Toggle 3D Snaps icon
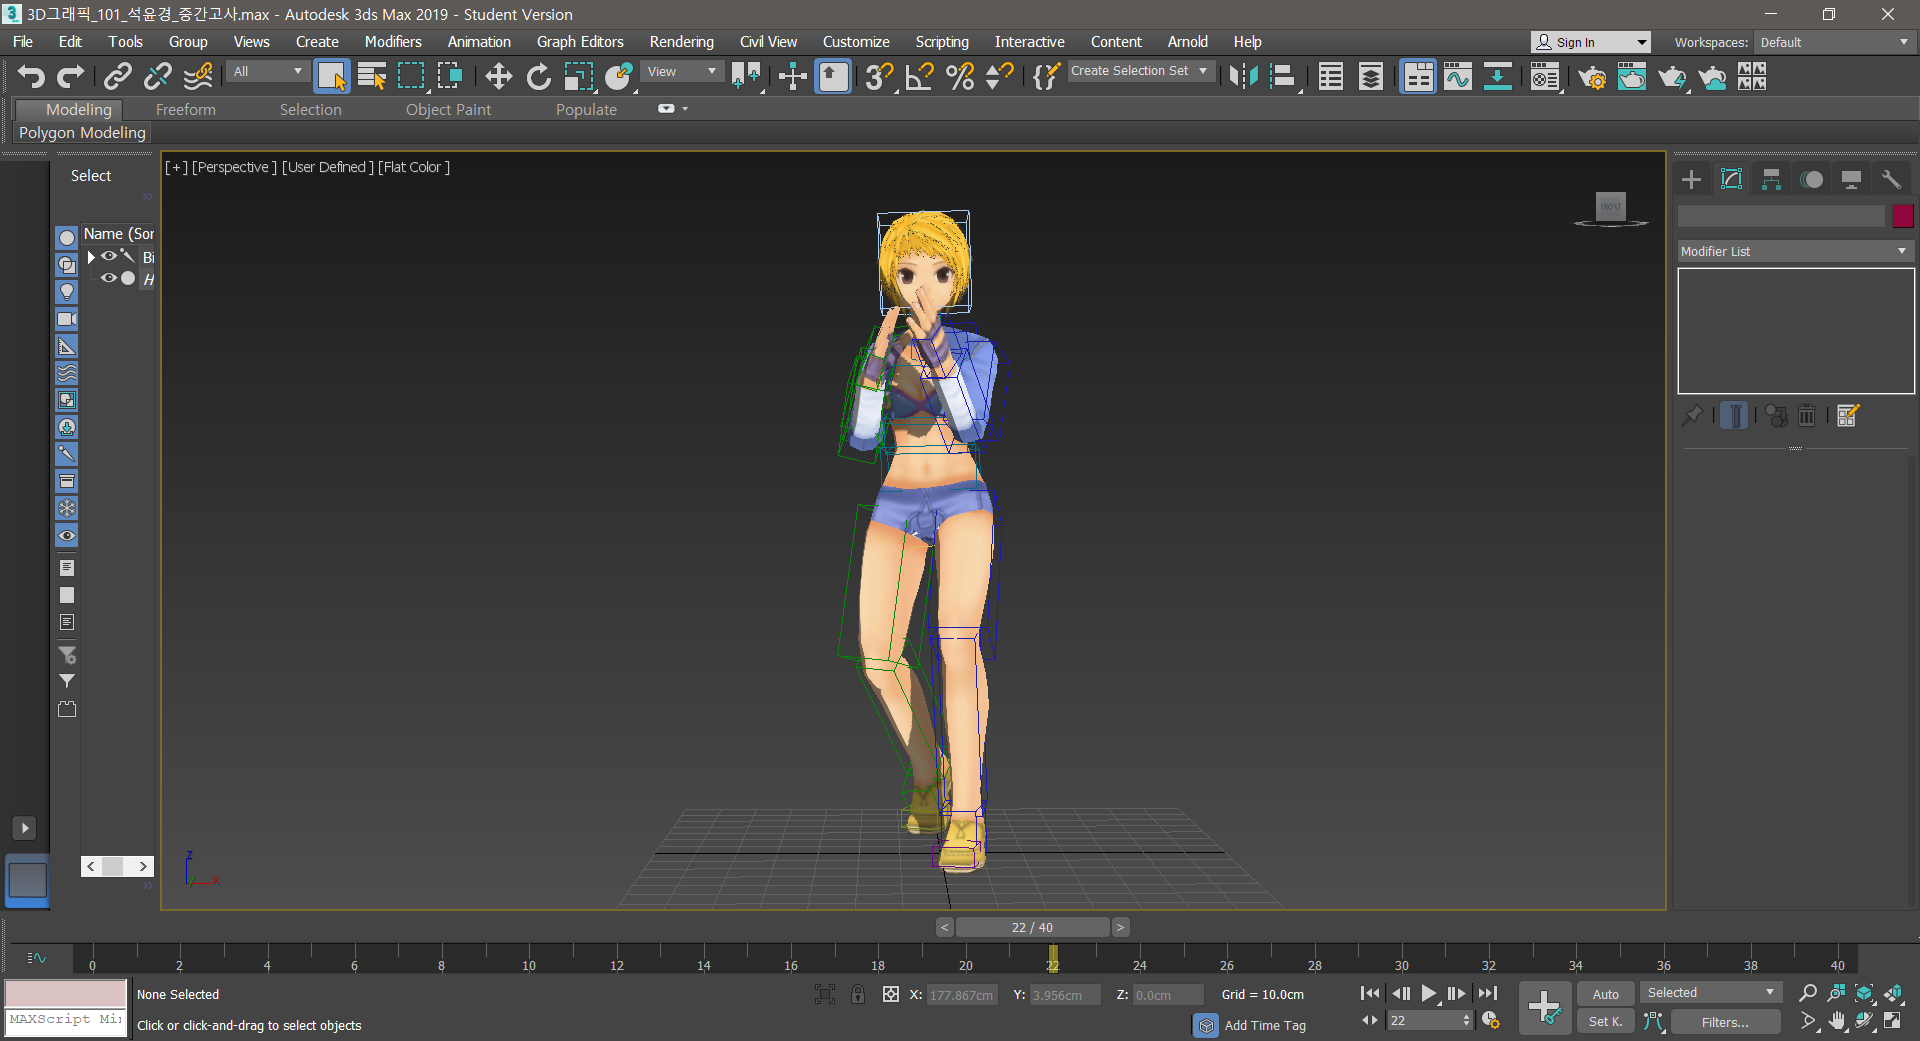The image size is (1920, 1041). coord(879,77)
